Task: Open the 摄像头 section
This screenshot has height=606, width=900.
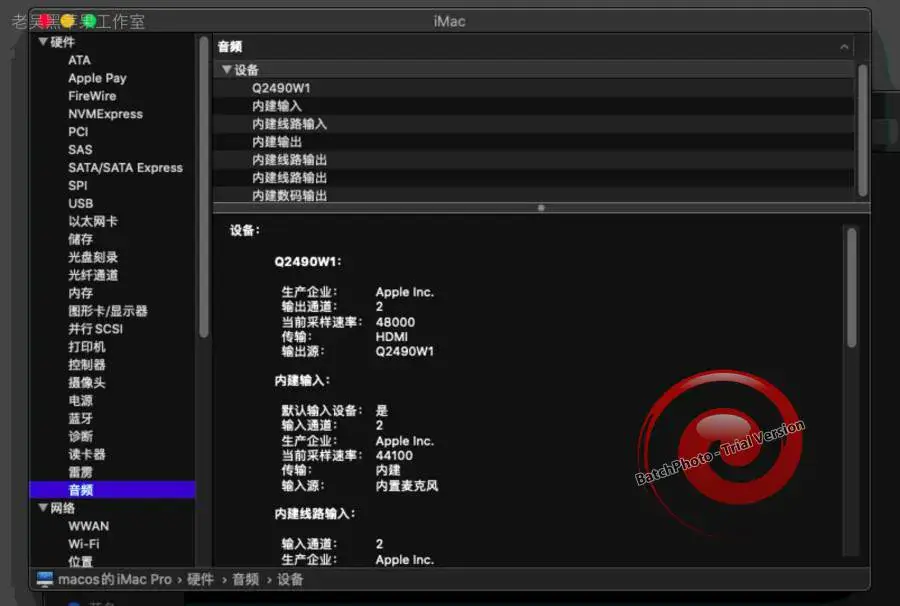Action: coord(87,382)
